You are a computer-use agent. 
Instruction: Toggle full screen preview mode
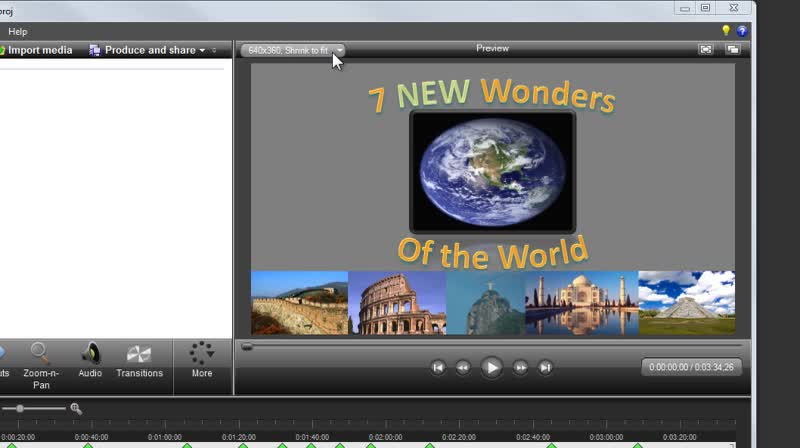706,49
